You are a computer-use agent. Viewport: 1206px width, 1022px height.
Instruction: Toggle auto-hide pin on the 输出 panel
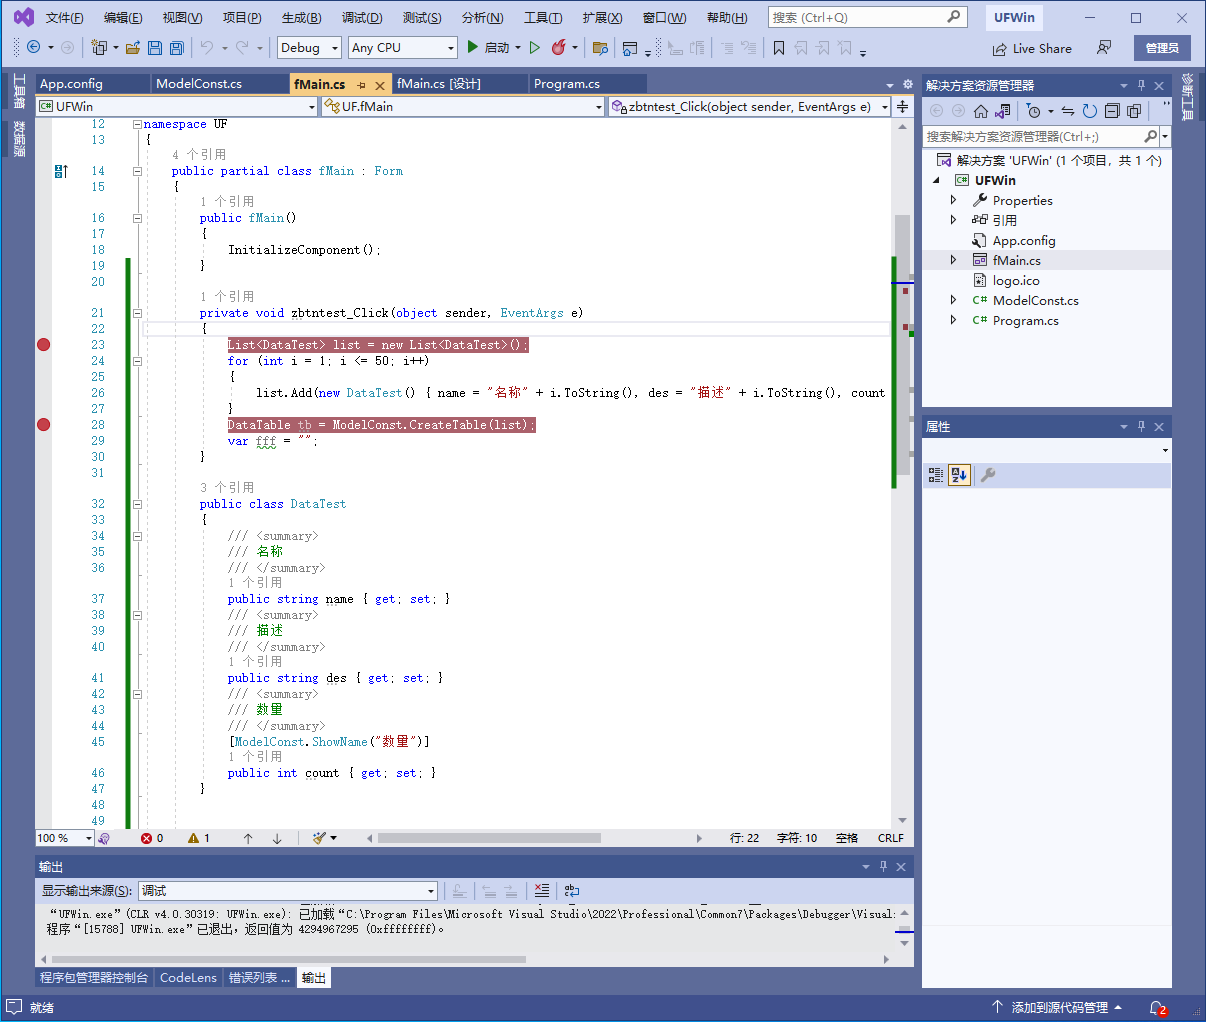[x=883, y=867]
